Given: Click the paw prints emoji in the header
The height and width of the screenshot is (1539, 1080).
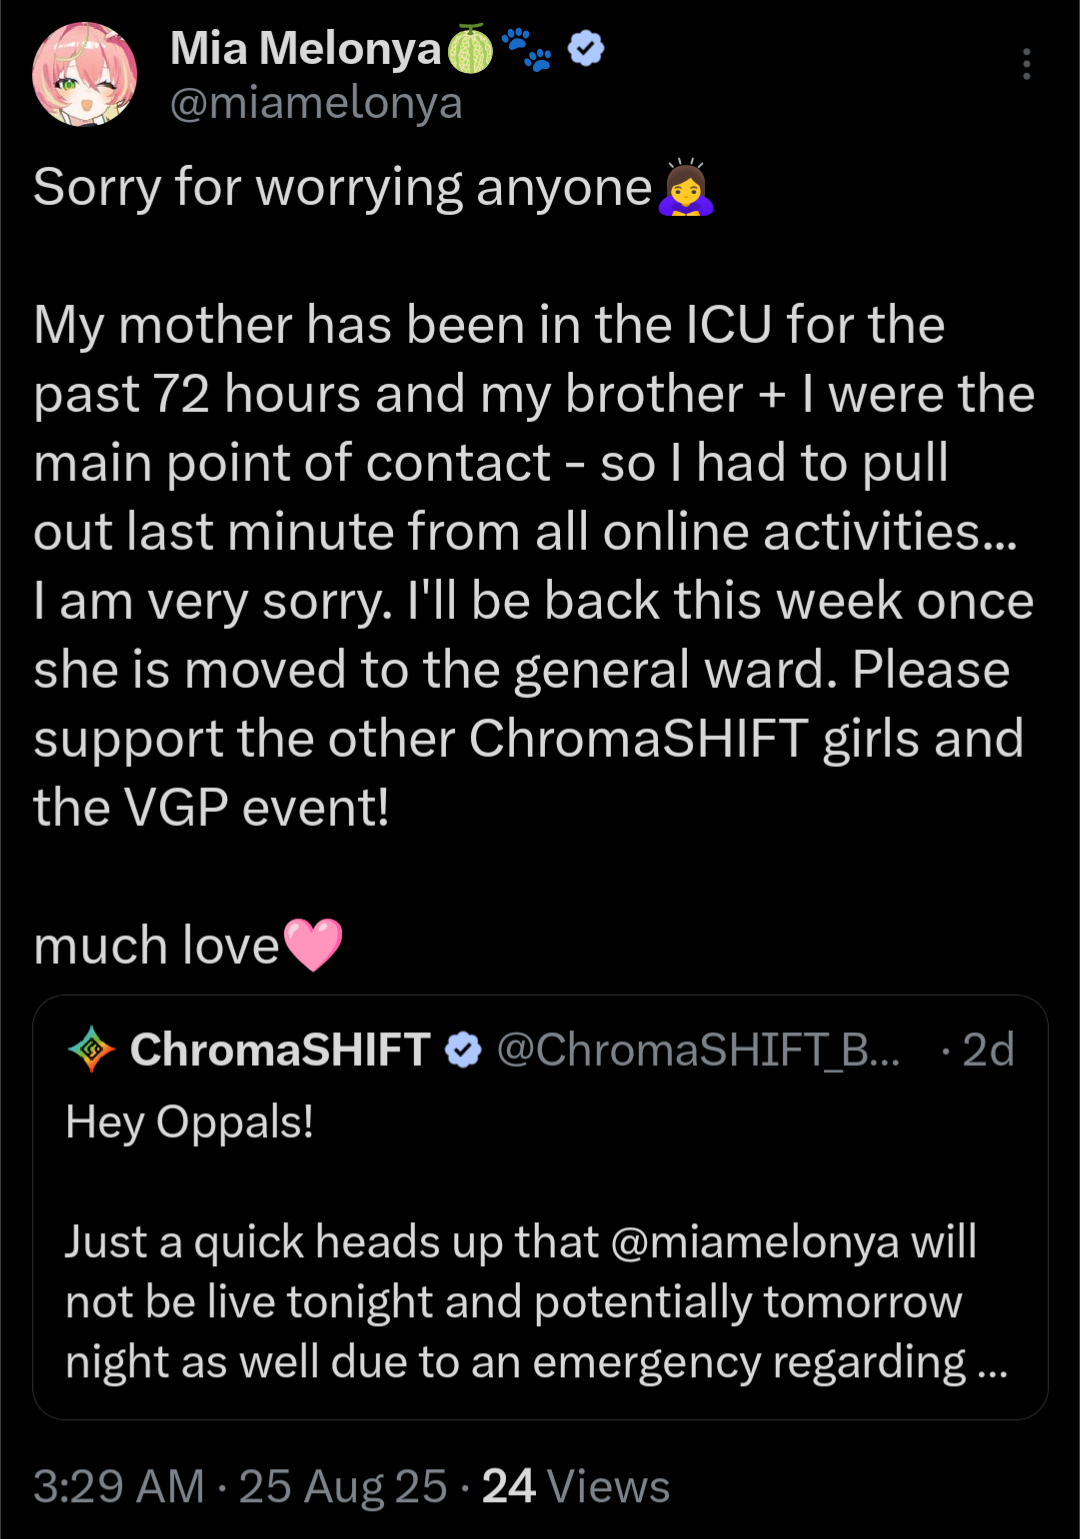Looking at the screenshot, I should pyautogui.click(x=526, y=49).
